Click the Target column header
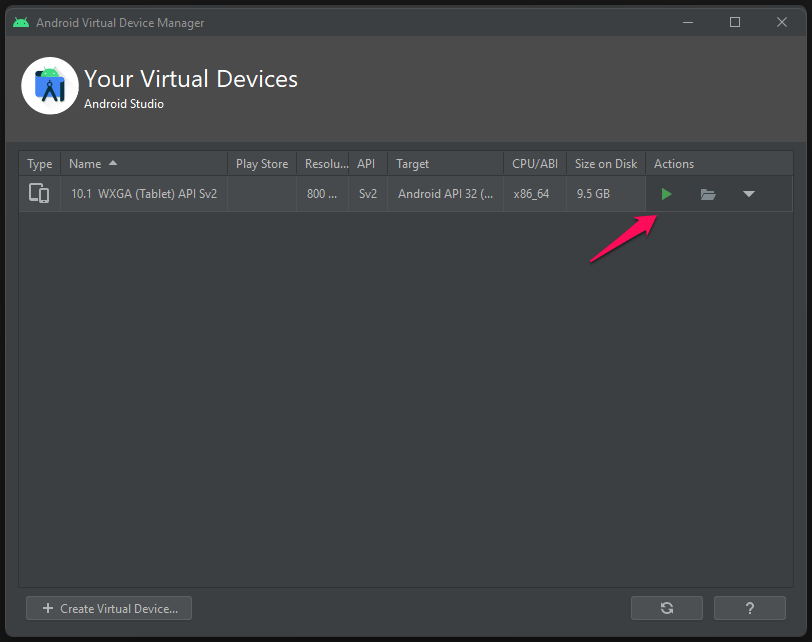This screenshot has width=812, height=642. [x=445, y=164]
